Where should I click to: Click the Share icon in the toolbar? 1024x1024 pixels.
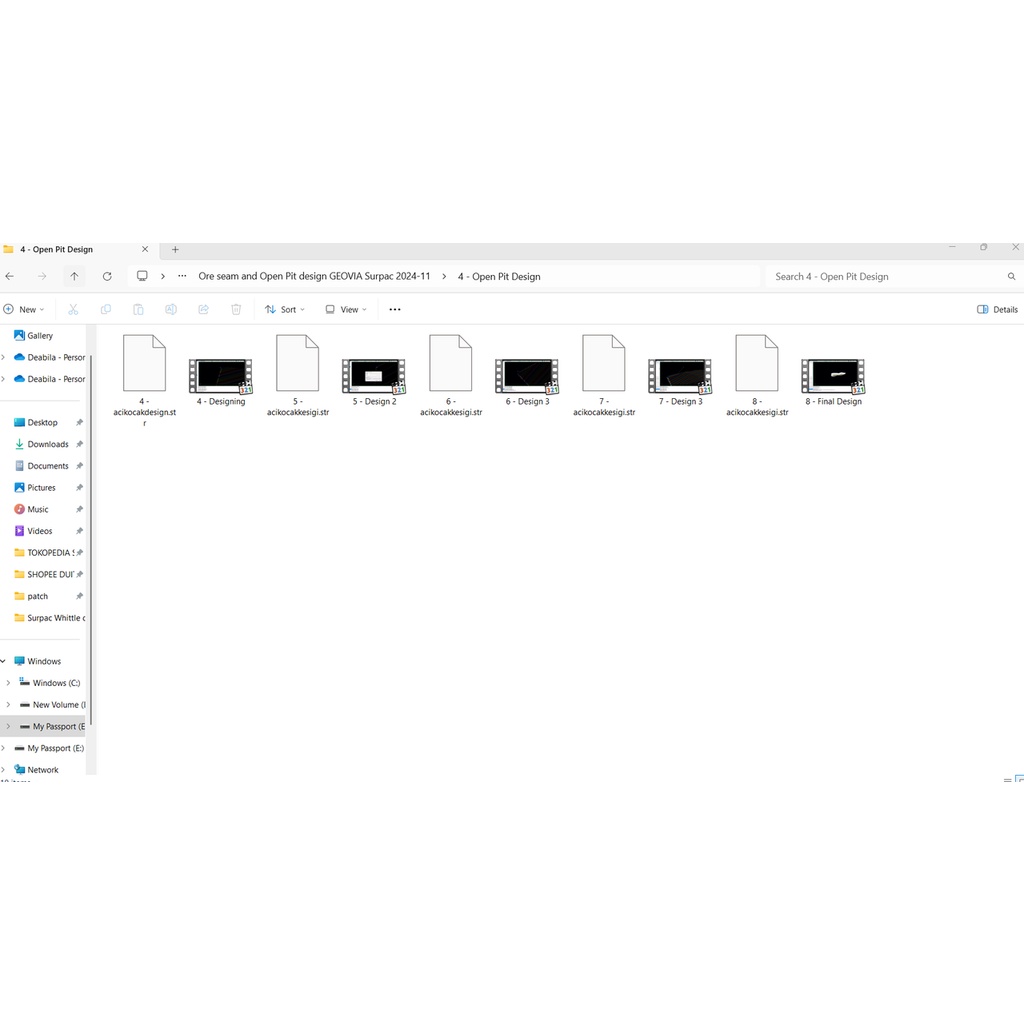pyautogui.click(x=204, y=310)
